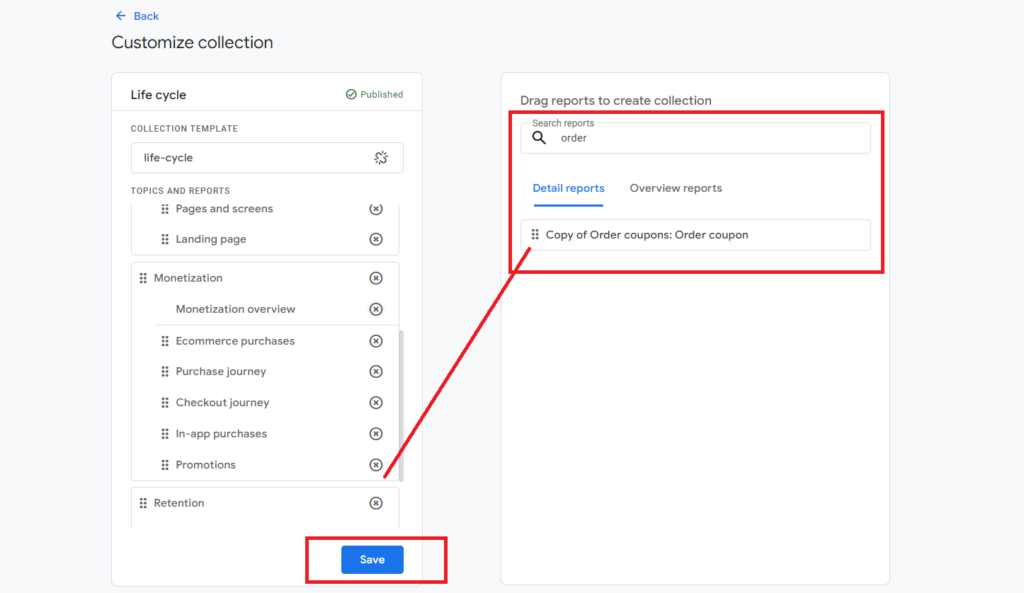
Task: Click the unlink template icon beside life-cycle
Action: coord(381,158)
